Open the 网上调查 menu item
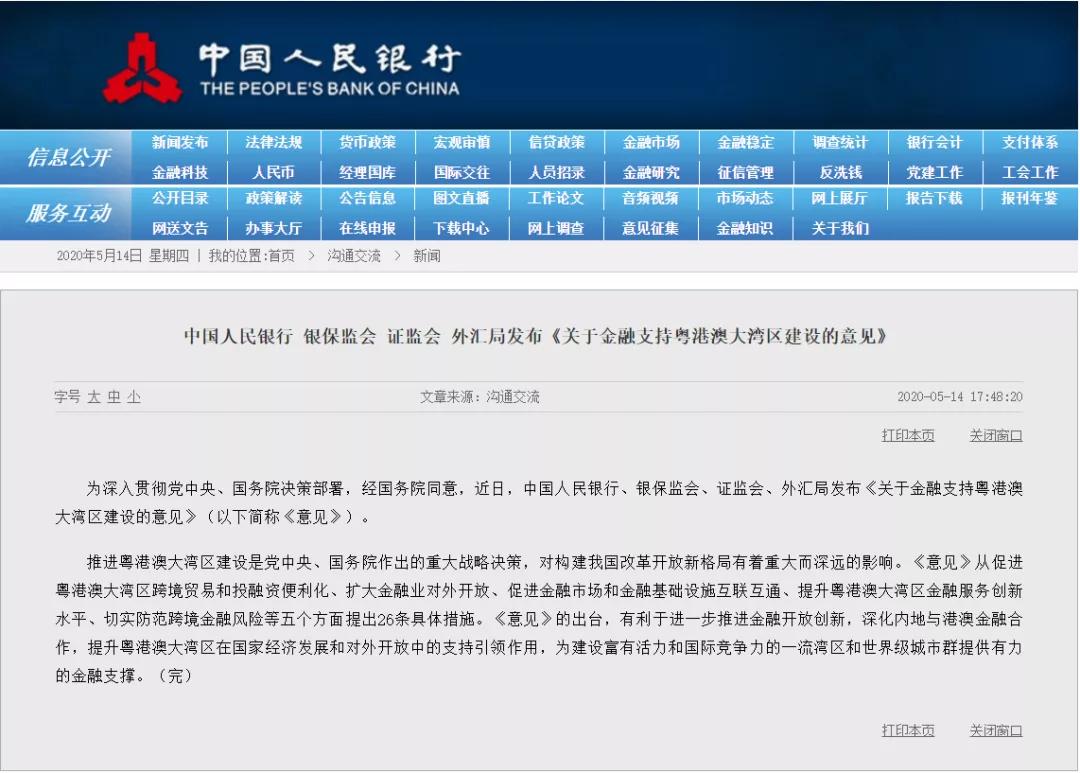Viewport: 1080px width, 773px height. coord(557,228)
